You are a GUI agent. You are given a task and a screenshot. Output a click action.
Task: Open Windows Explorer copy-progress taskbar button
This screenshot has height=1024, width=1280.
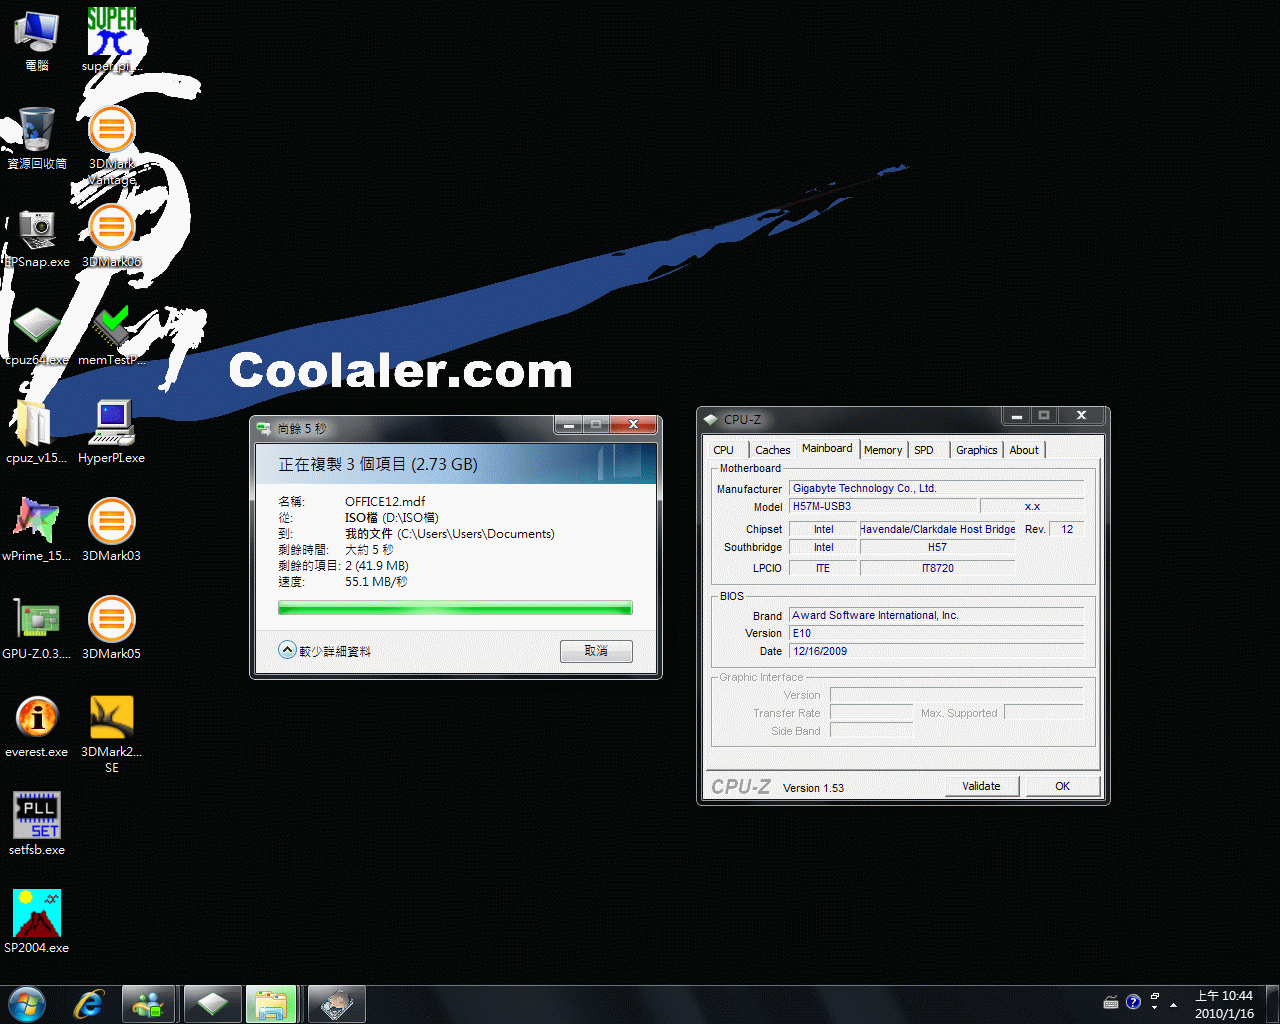click(x=271, y=1004)
